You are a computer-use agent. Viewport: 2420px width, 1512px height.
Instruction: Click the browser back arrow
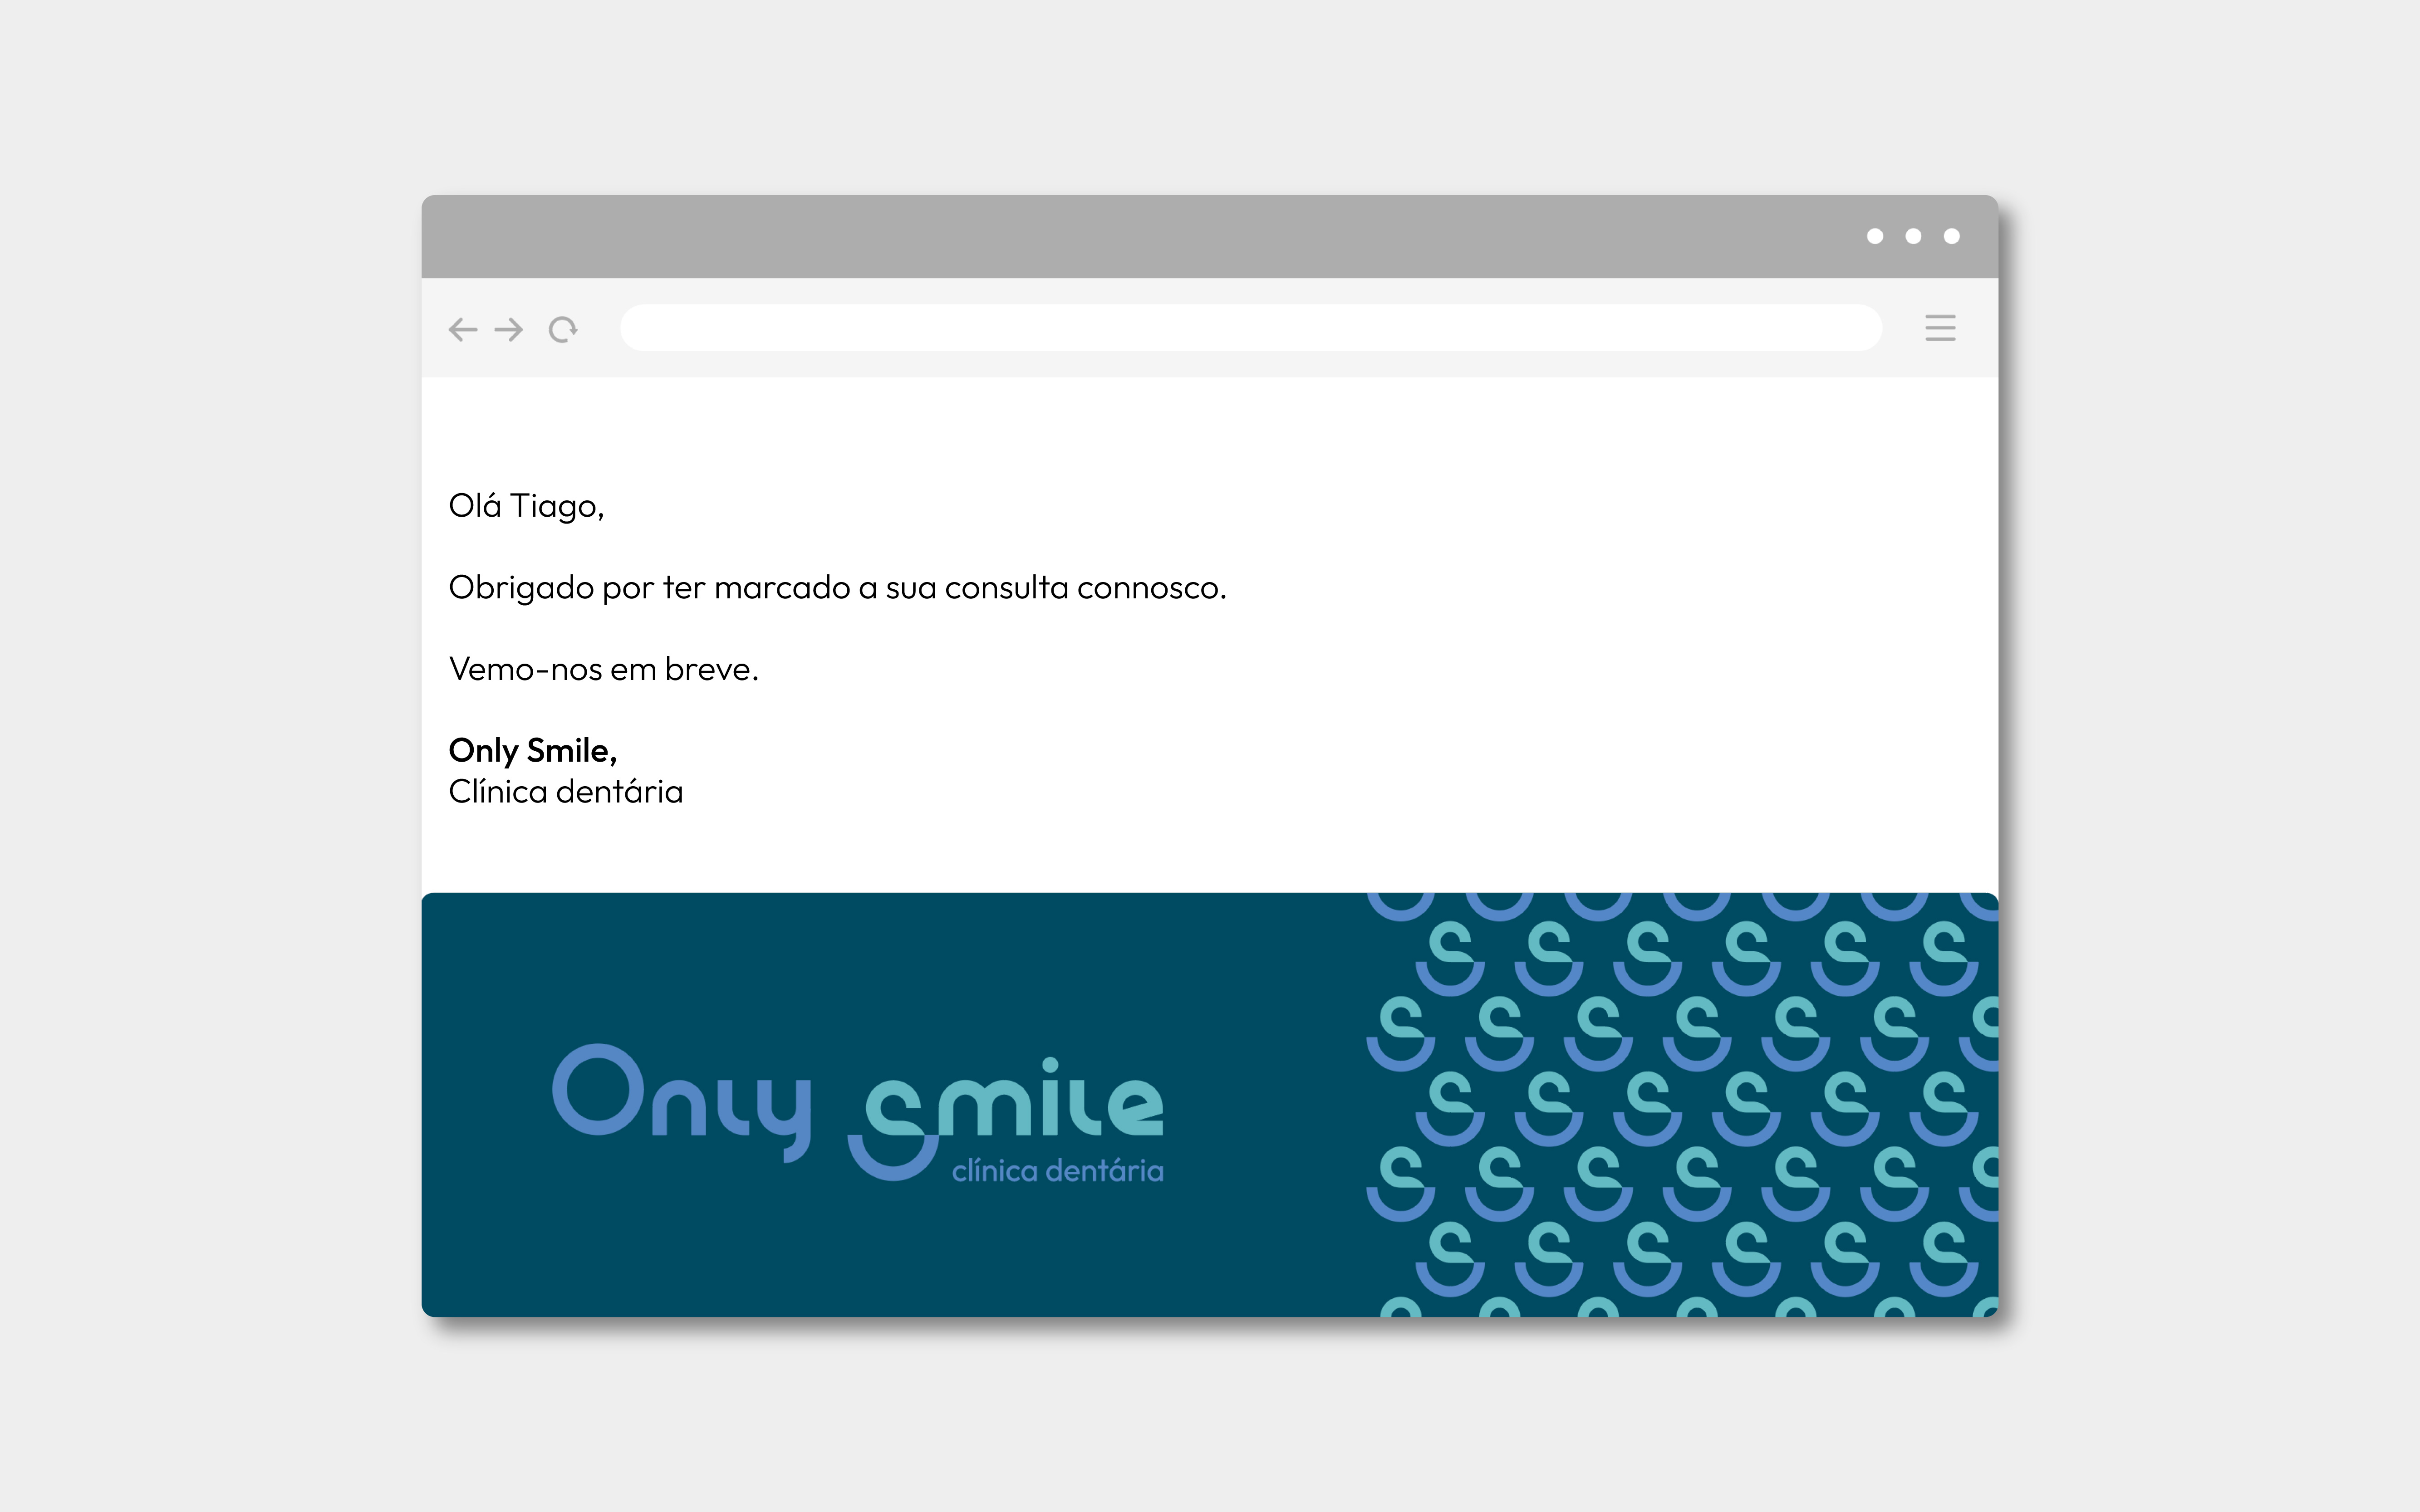click(x=462, y=329)
